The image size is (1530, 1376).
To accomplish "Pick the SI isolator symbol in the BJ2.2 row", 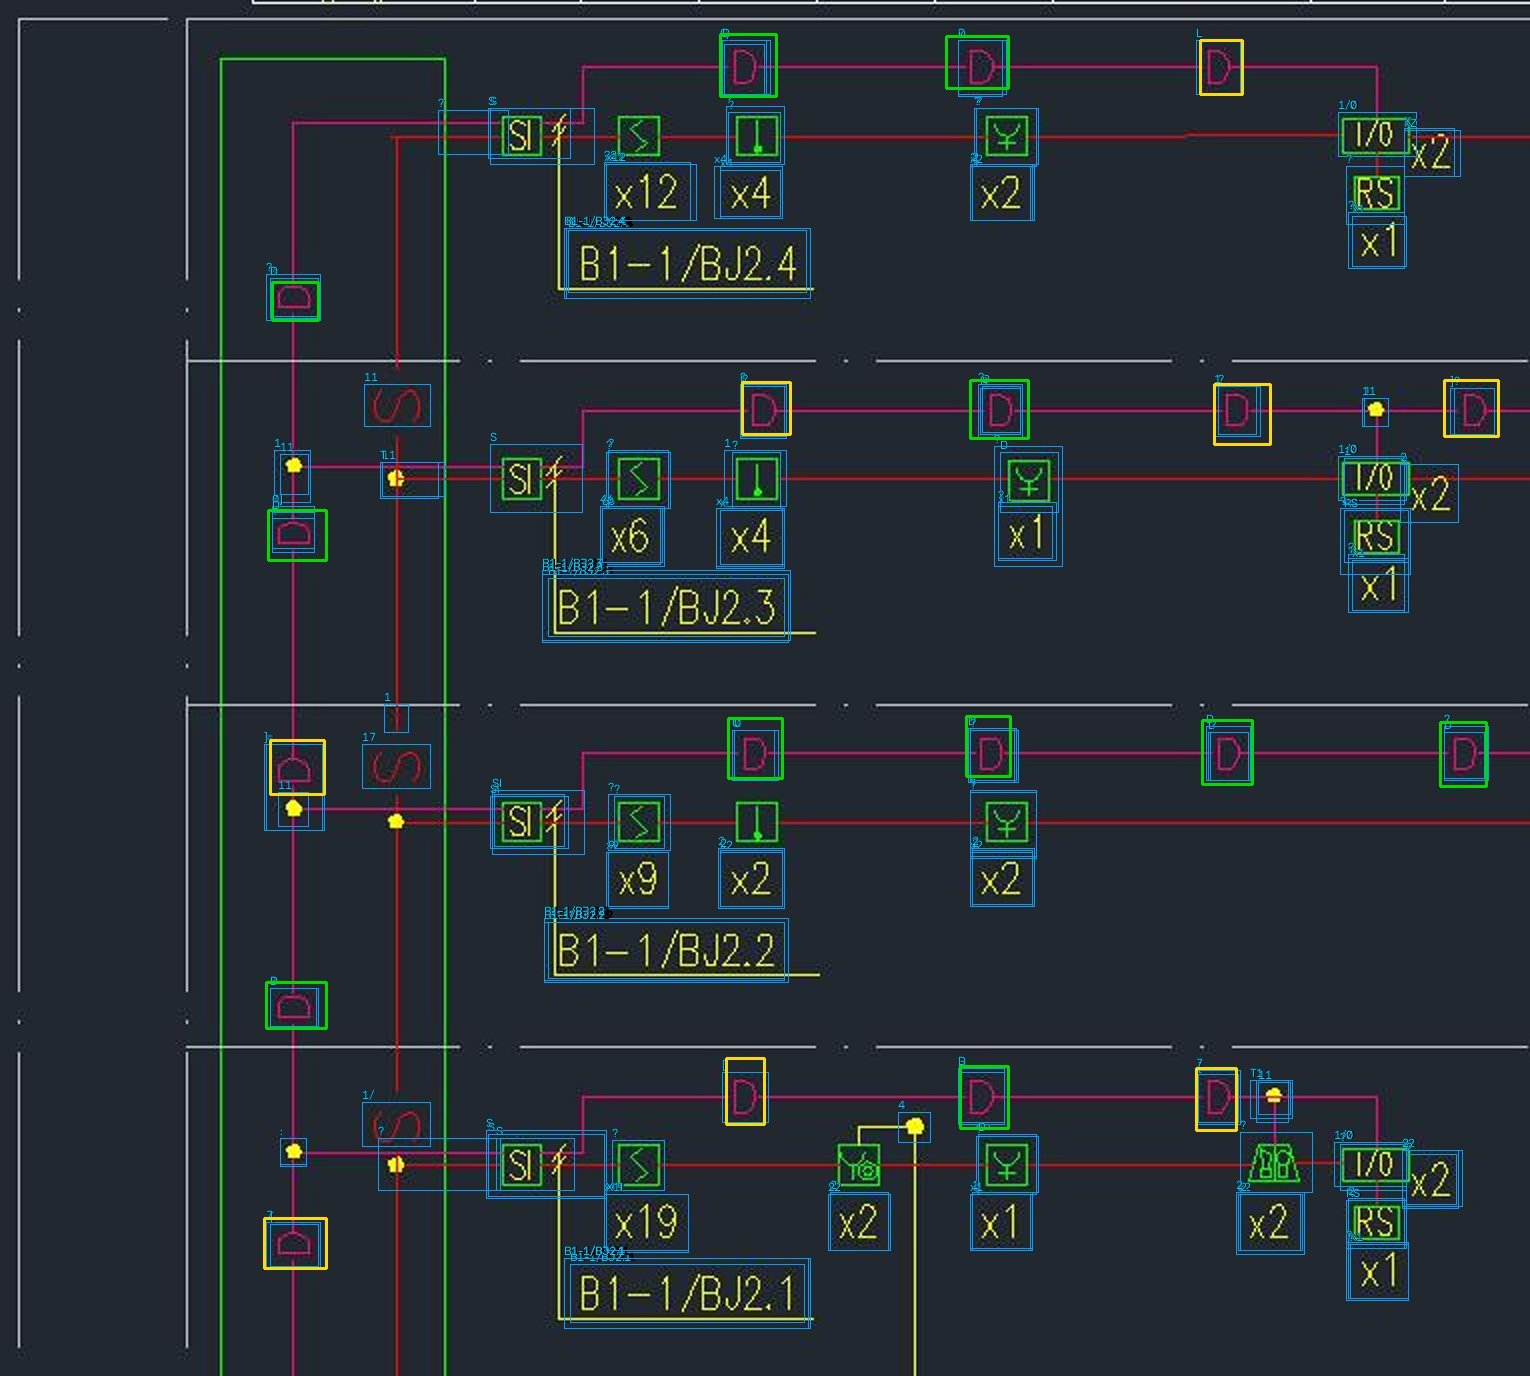I will click(520, 822).
